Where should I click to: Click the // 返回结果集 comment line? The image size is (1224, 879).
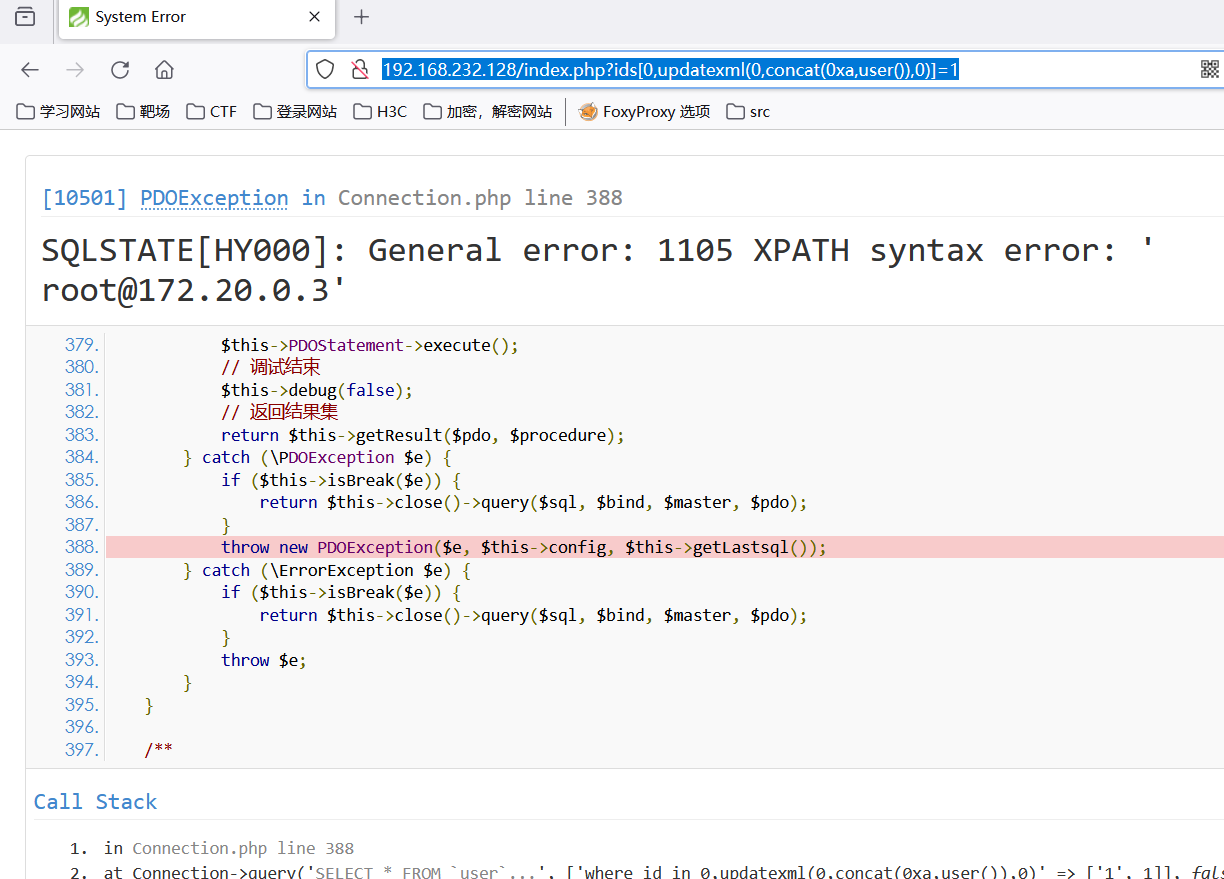(281, 412)
